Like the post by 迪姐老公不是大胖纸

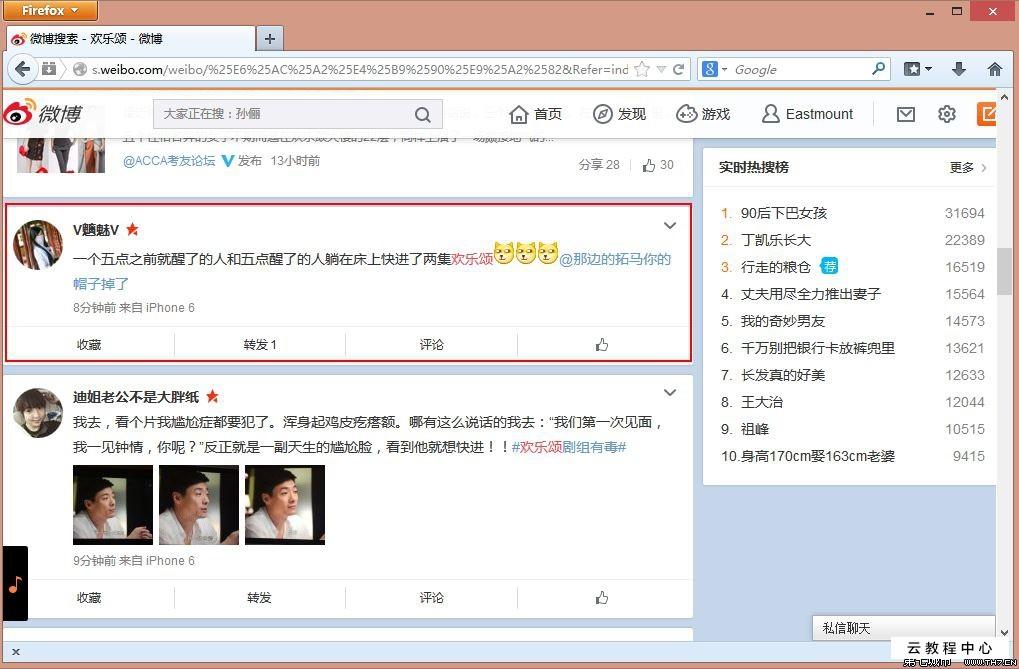[602, 598]
